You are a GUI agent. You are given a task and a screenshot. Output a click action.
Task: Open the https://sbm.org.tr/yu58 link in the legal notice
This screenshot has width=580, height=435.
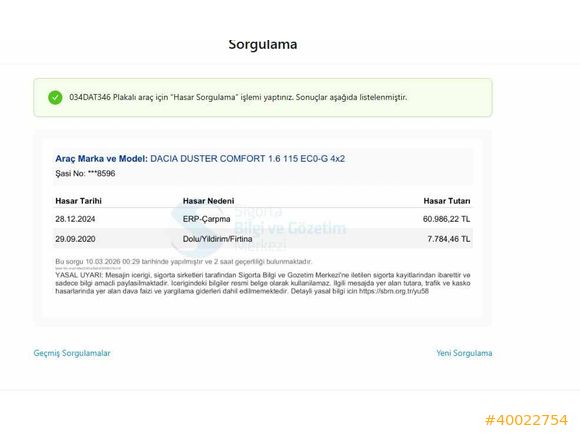[x=394, y=291]
